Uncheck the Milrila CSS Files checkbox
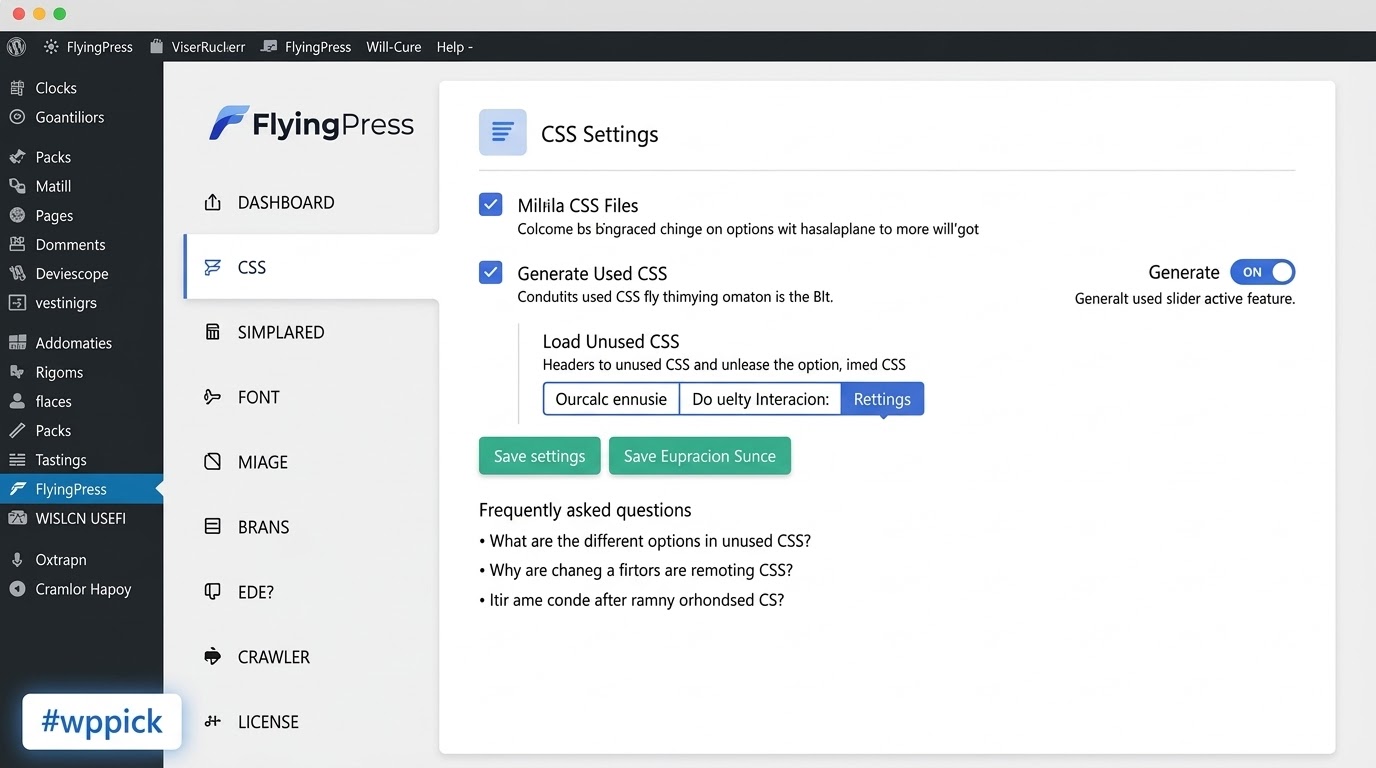This screenshot has height=768, width=1376. pyautogui.click(x=491, y=205)
